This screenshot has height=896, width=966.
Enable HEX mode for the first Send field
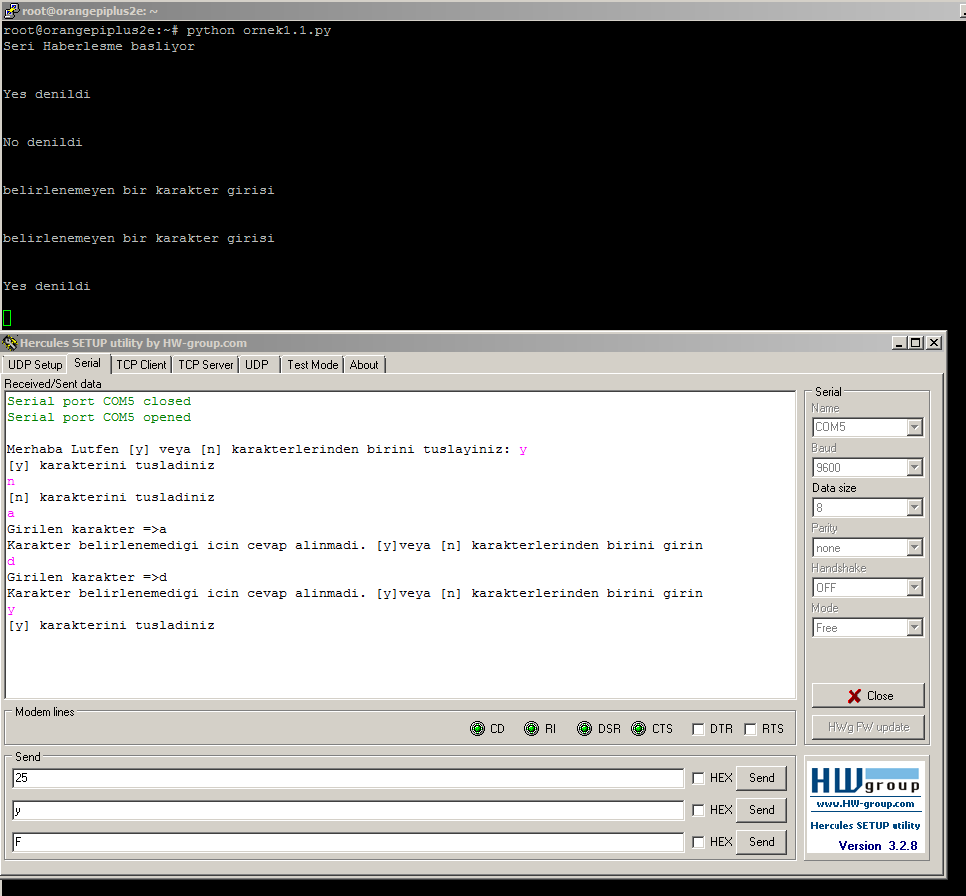coord(698,777)
